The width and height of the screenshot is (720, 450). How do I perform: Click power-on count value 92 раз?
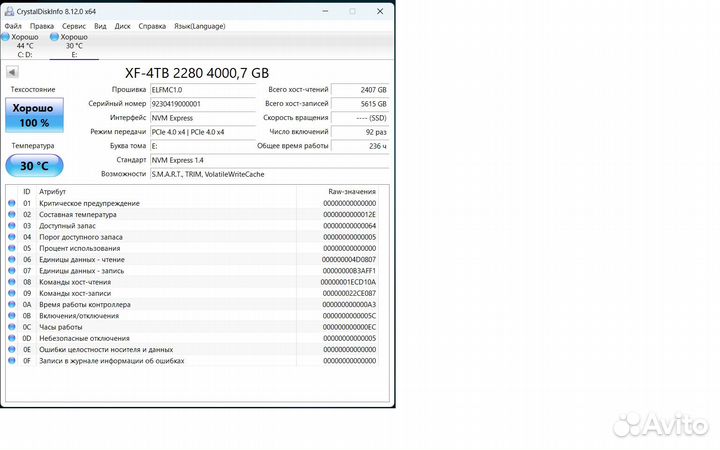tap(360, 132)
